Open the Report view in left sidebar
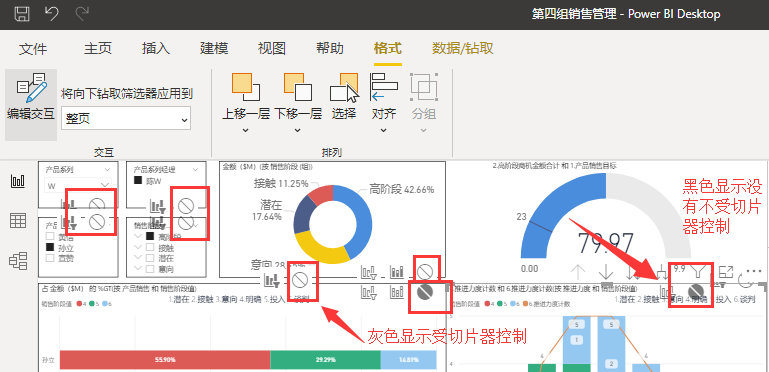Viewport: 769px width, 372px height. 18,182
